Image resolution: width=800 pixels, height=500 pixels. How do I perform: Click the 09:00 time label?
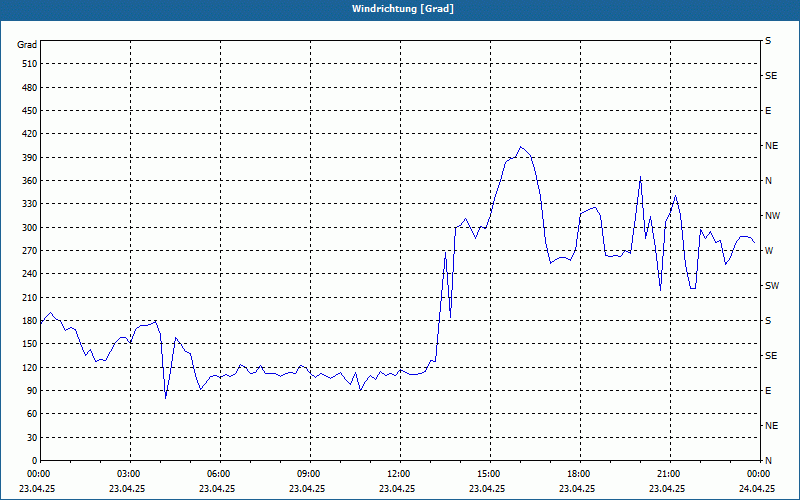310,474
